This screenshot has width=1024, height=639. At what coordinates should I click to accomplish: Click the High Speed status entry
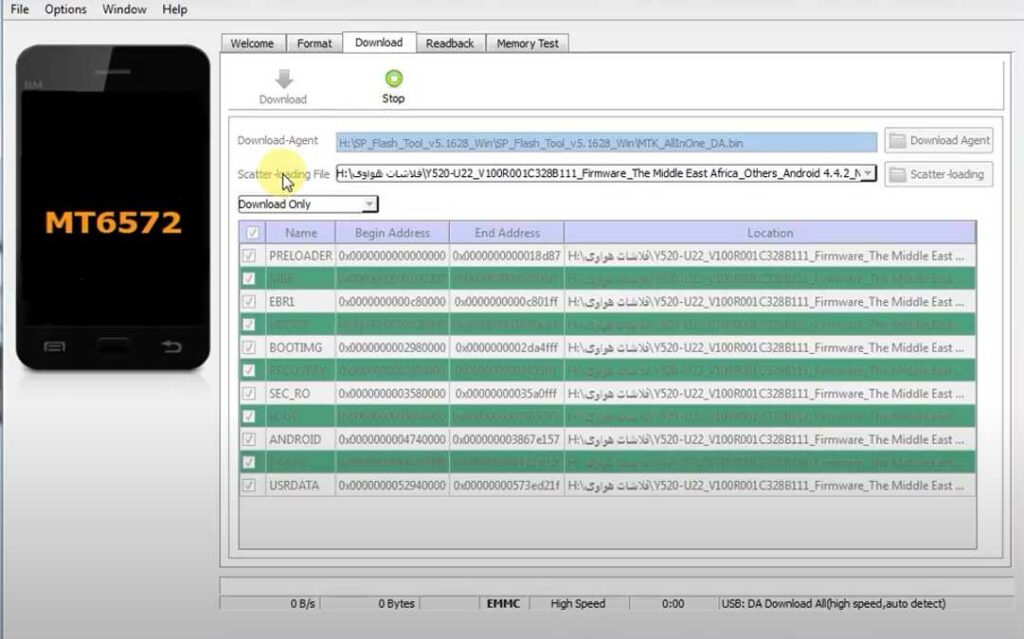pos(578,603)
